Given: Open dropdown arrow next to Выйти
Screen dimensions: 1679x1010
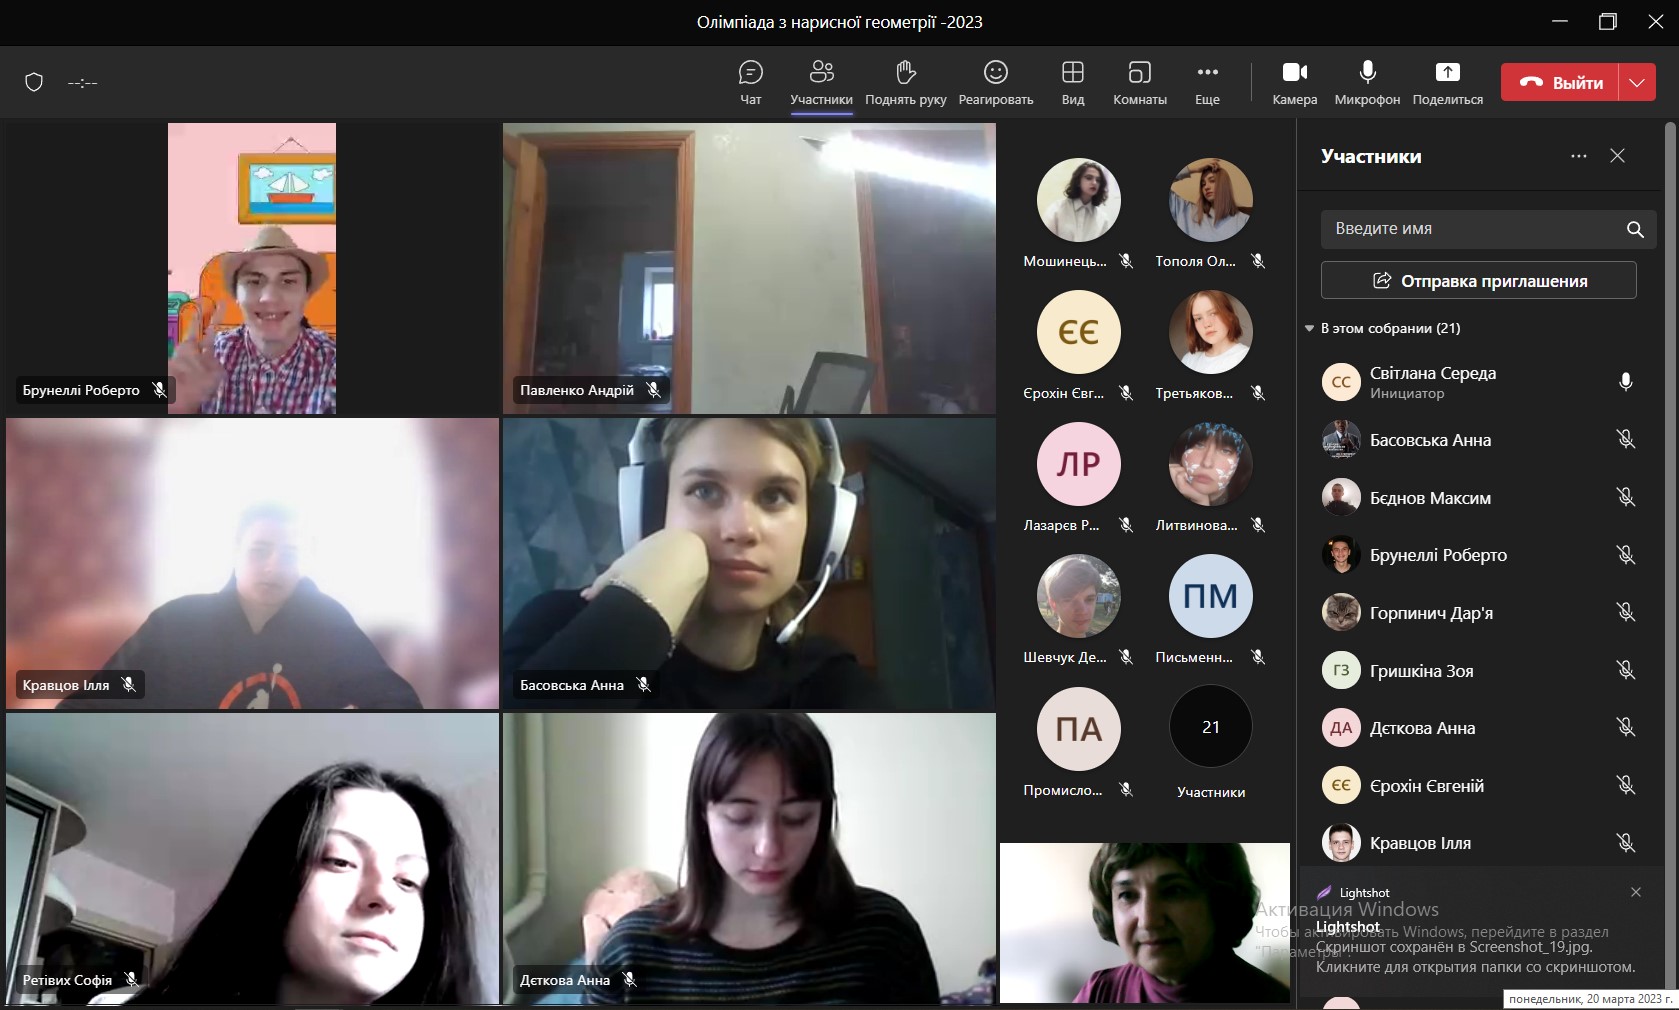Looking at the screenshot, I should pos(1637,83).
